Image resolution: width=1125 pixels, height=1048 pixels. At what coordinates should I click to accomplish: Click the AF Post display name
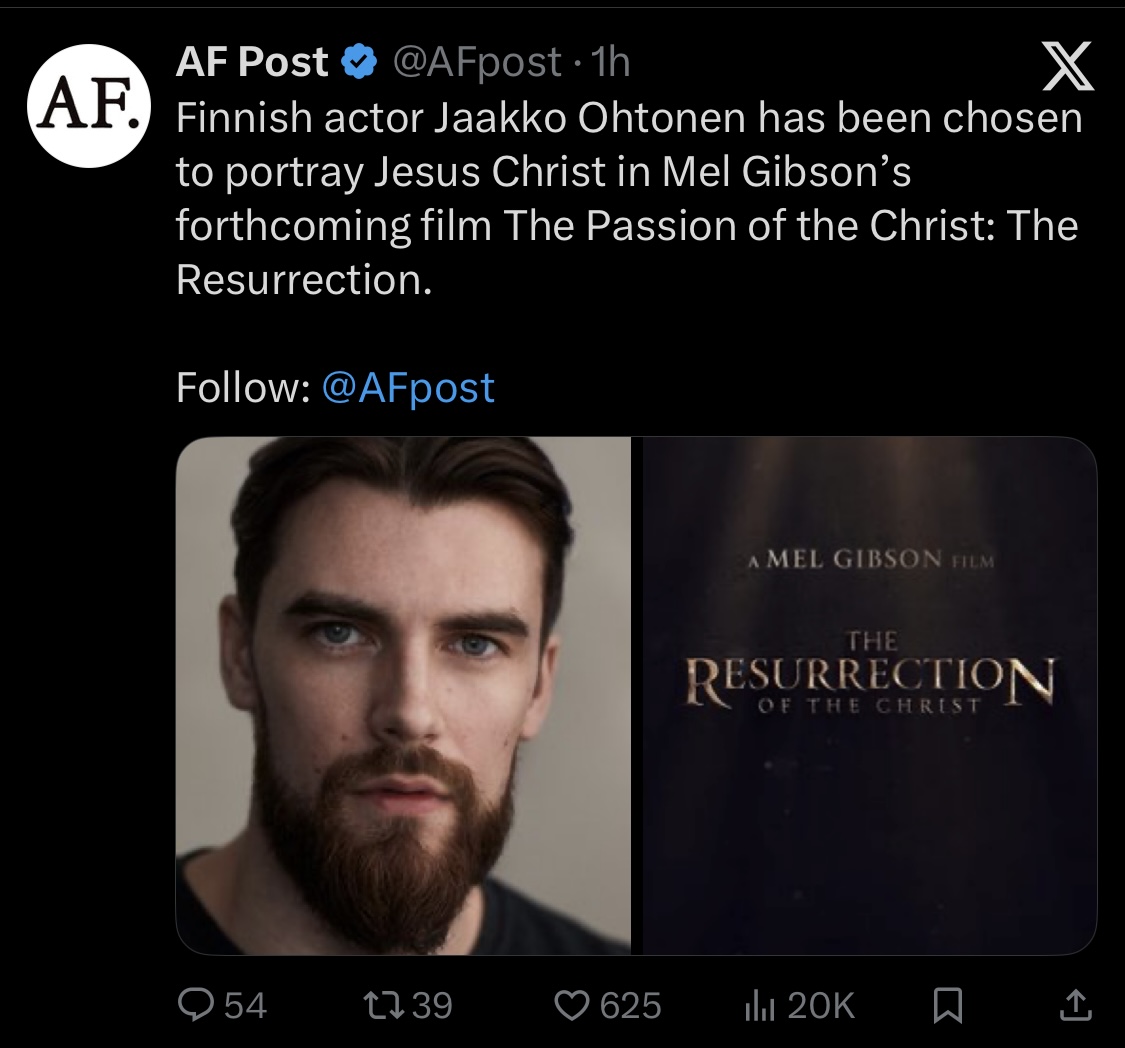click(x=253, y=61)
